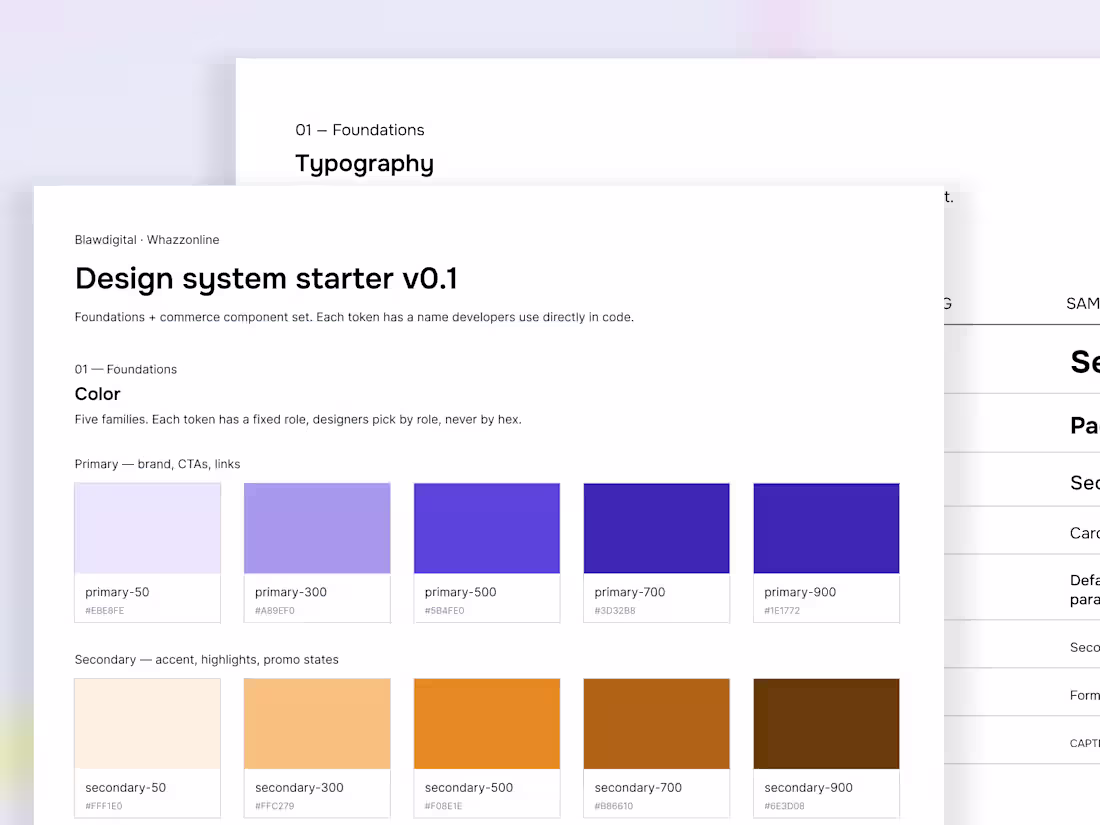
Task: Click the 'primary-500' token name
Action: pos(460,592)
